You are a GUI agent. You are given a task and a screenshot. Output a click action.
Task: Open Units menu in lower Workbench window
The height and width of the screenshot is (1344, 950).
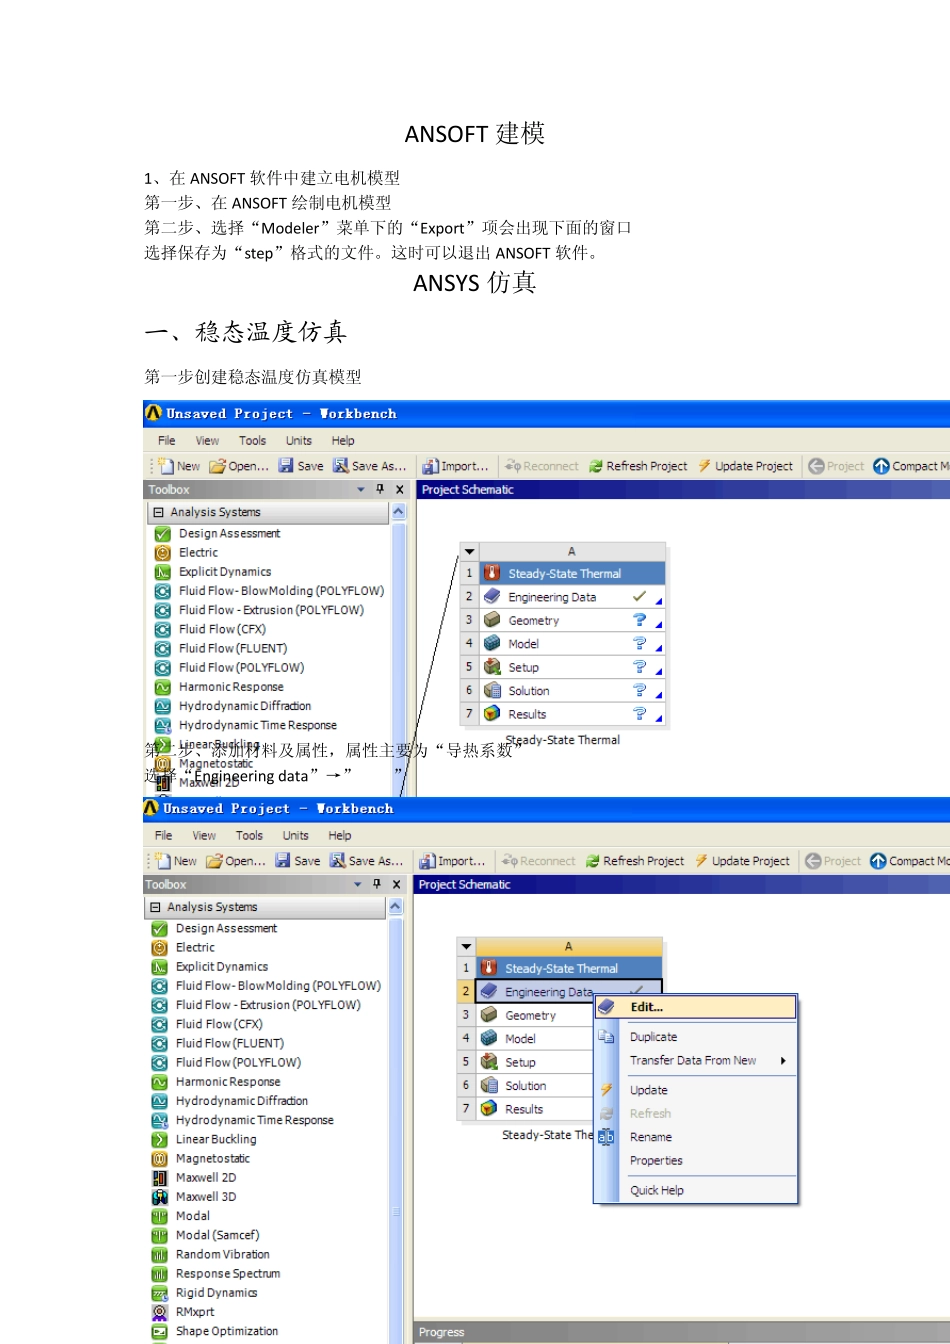point(296,835)
